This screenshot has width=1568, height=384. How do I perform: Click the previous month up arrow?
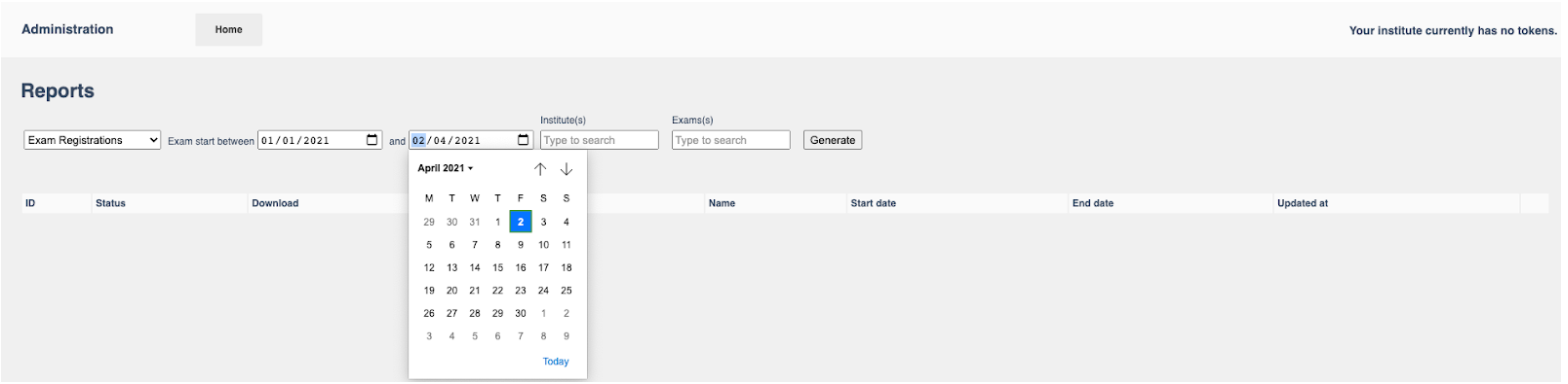point(540,168)
